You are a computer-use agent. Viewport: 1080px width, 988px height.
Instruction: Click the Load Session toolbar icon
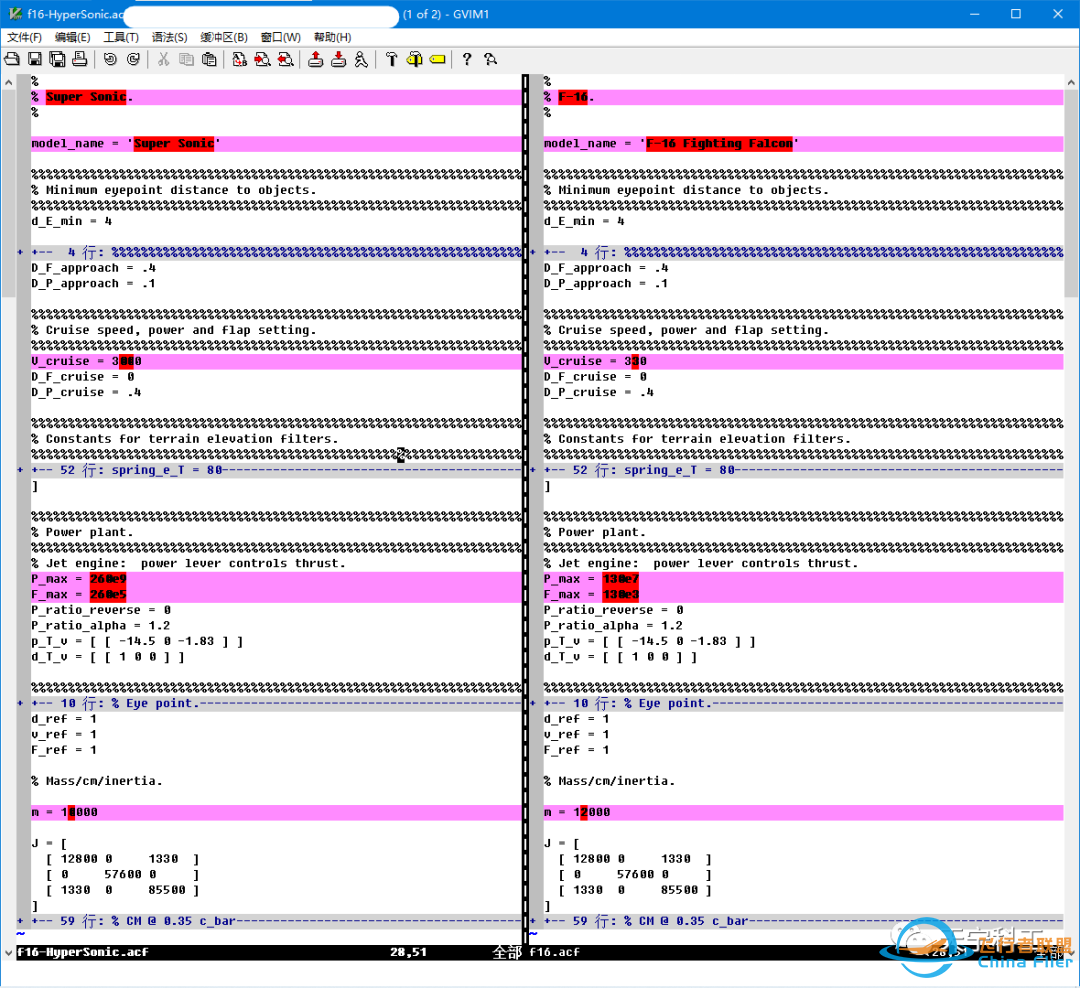pyautogui.click(x=315, y=60)
